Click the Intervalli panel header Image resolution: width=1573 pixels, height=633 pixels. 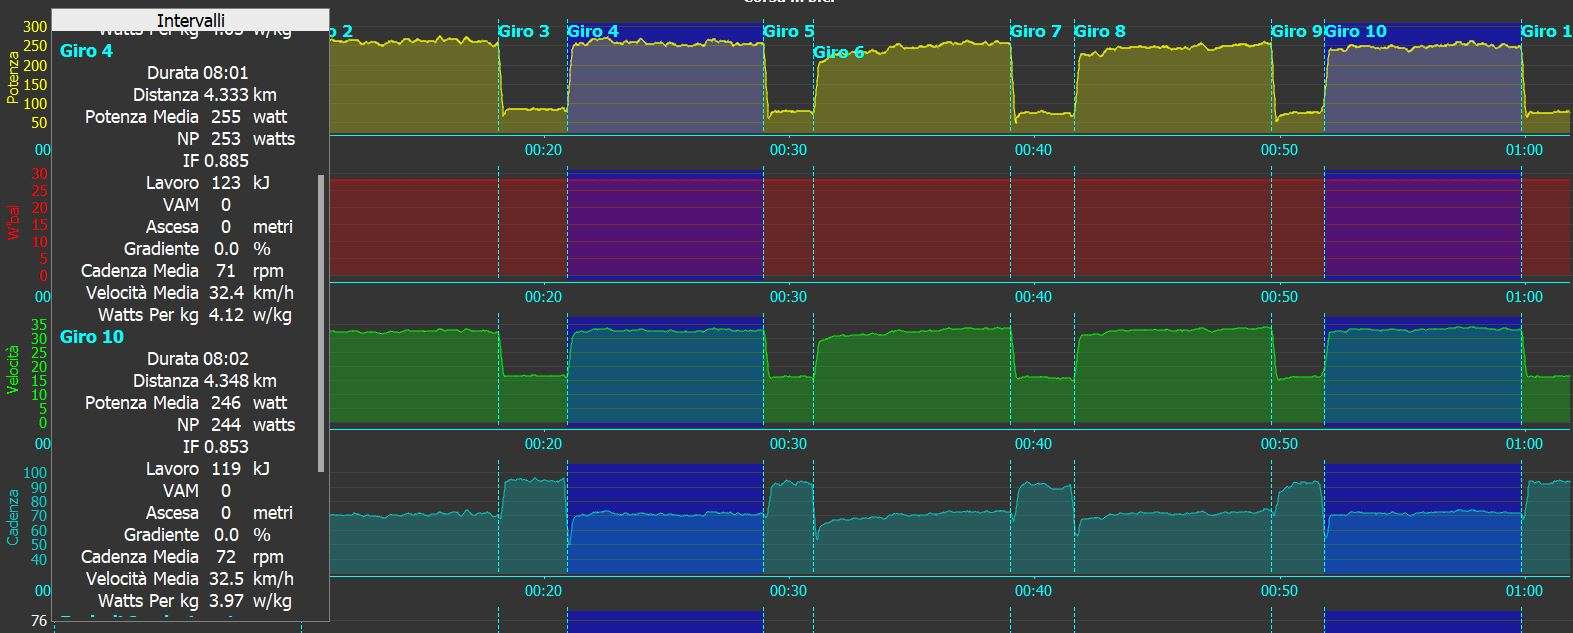190,20
